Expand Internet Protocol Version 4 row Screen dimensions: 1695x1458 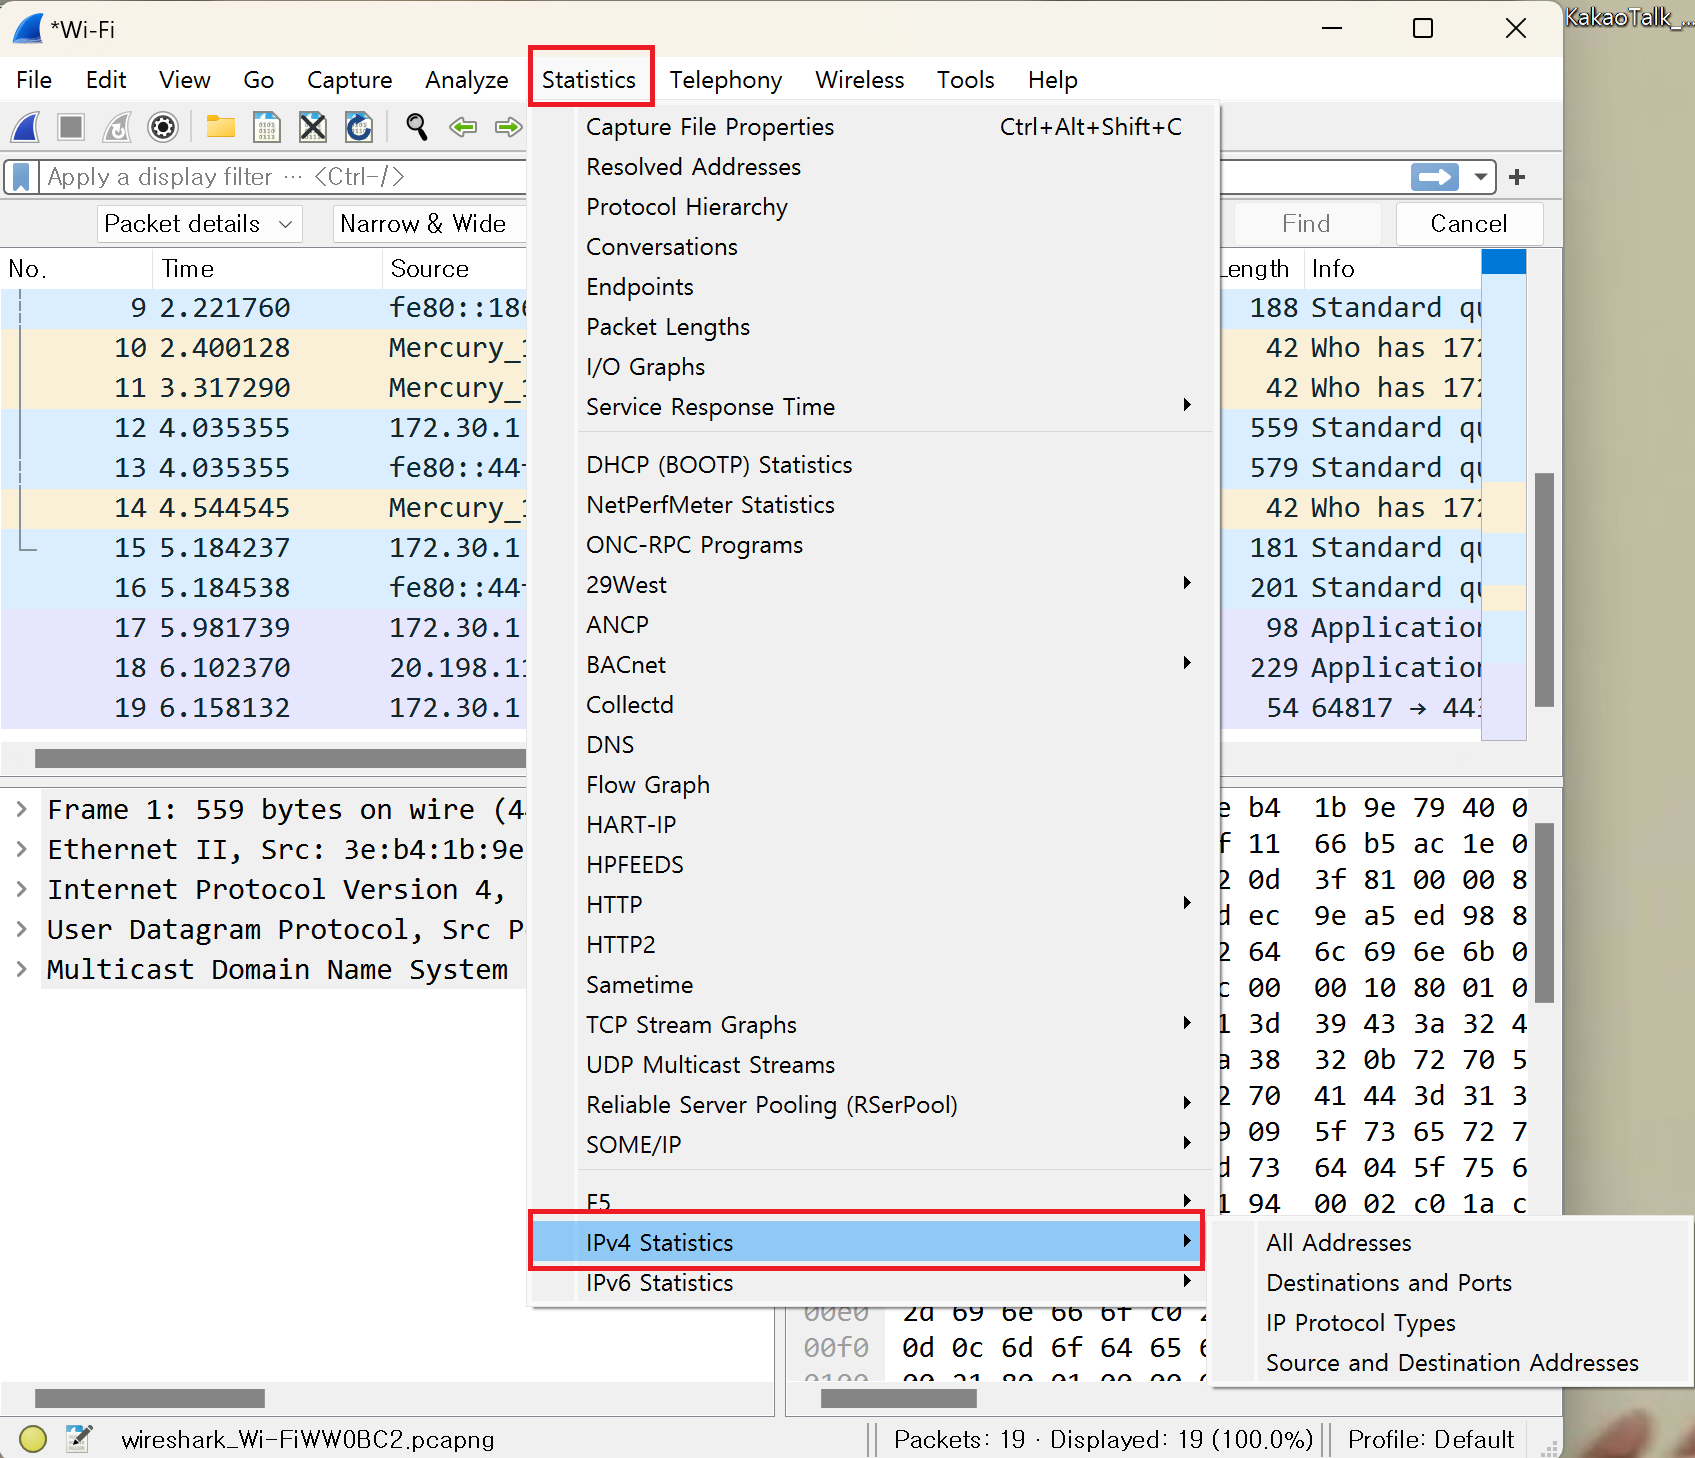point(21,889)
